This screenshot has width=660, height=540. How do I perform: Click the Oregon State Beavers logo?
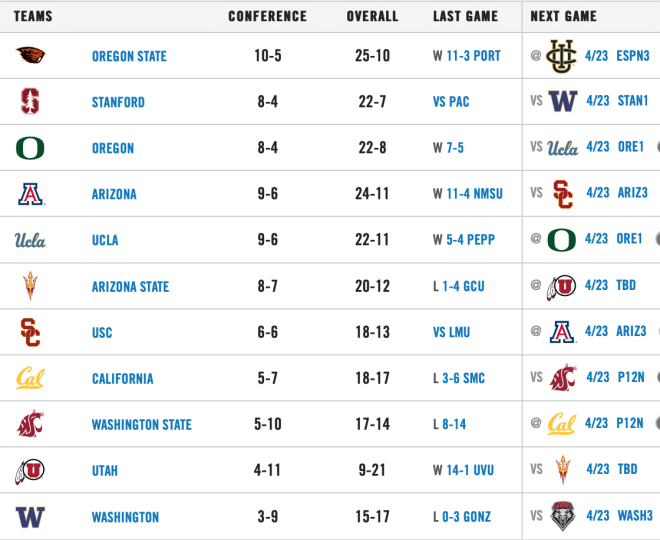[30, 55]
